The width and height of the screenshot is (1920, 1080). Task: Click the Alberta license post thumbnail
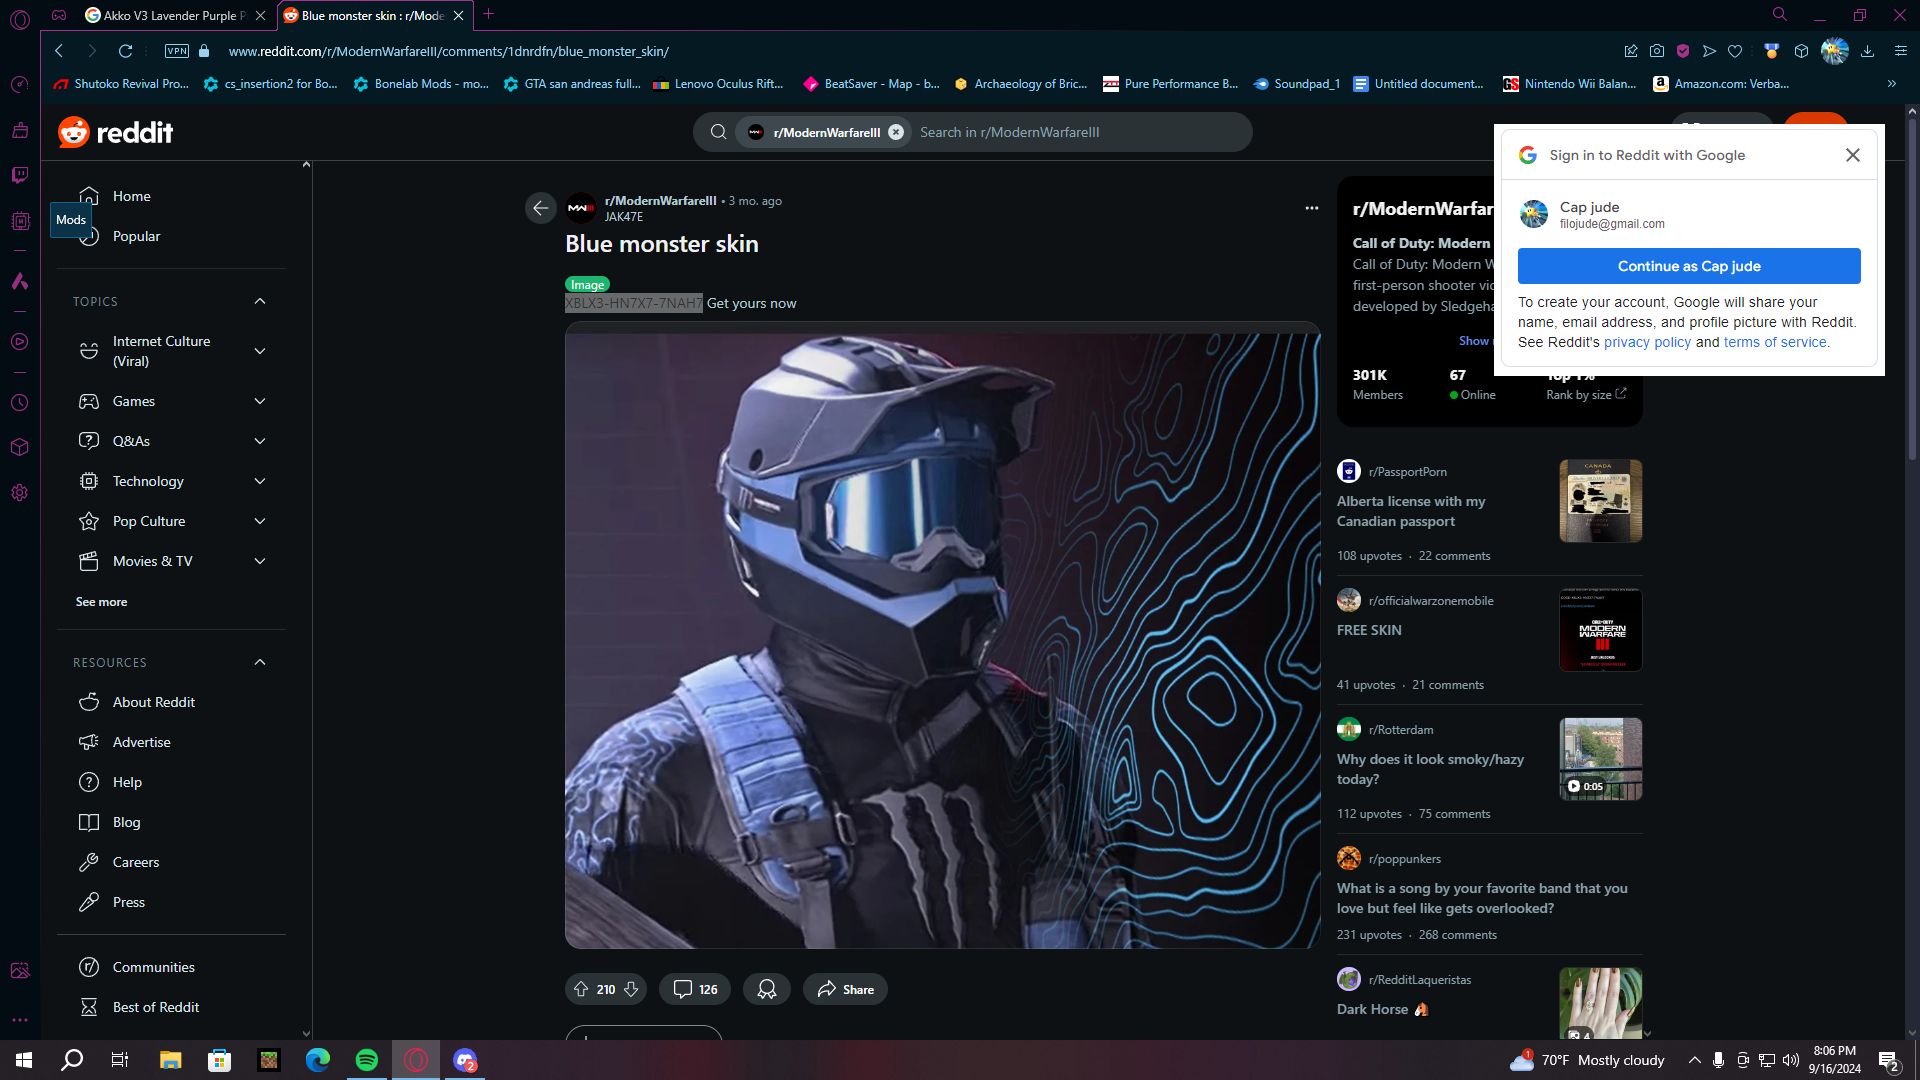[x=1600, y=501]
